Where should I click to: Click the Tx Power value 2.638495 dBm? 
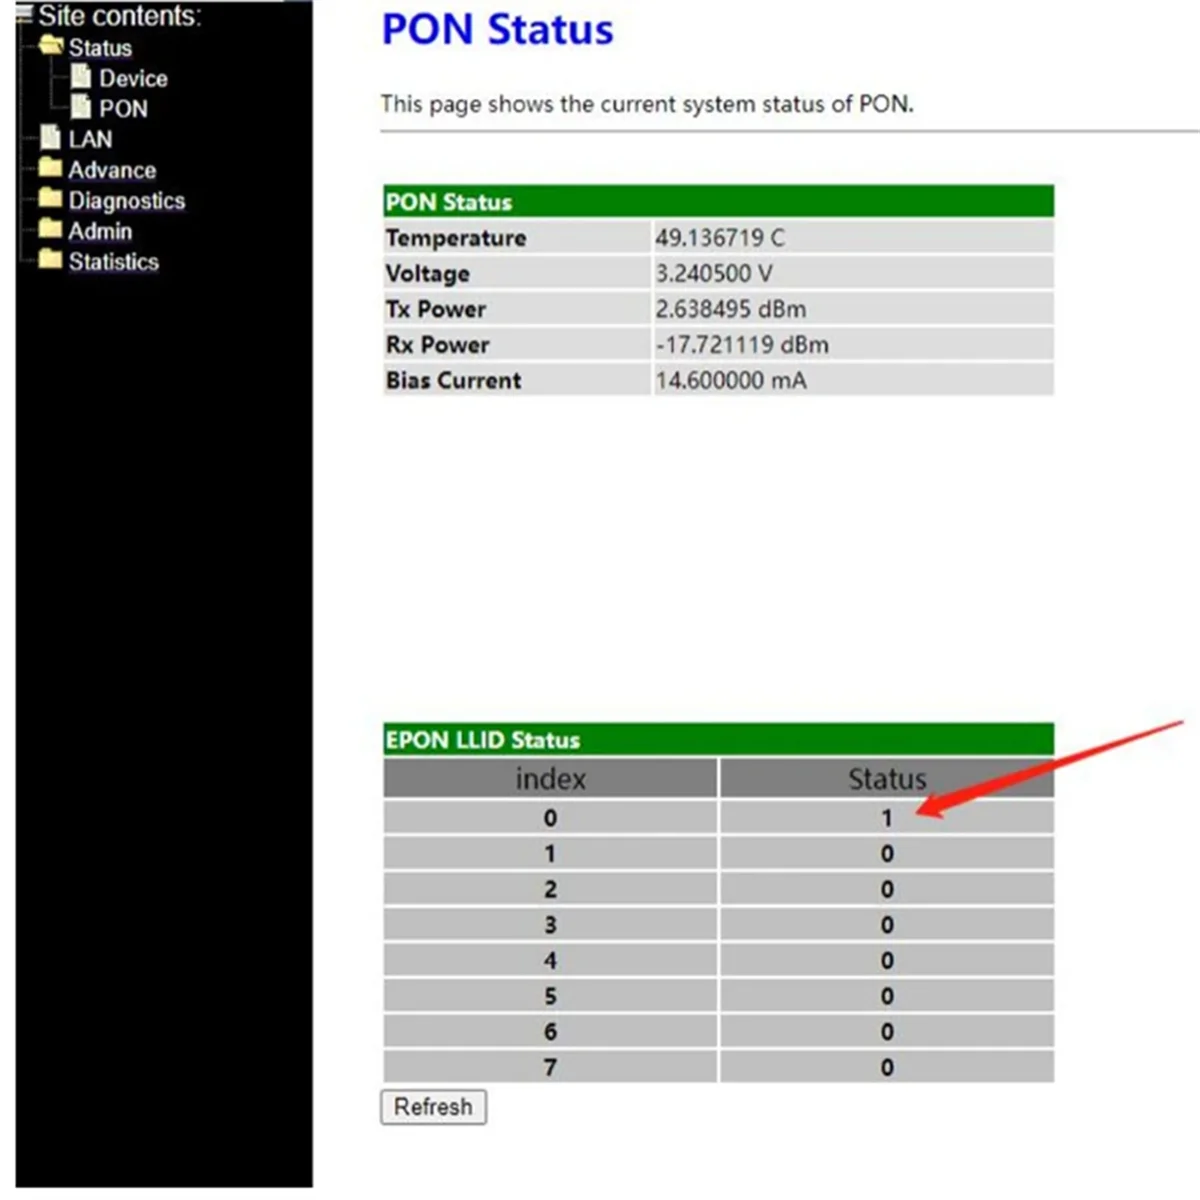[731, 309]
